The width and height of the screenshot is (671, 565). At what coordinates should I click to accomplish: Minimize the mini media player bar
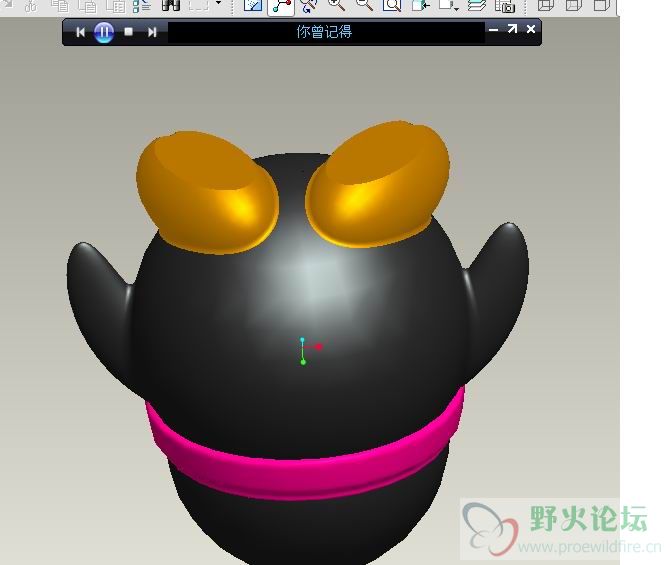pyautogui.click(x=493, y=30)
